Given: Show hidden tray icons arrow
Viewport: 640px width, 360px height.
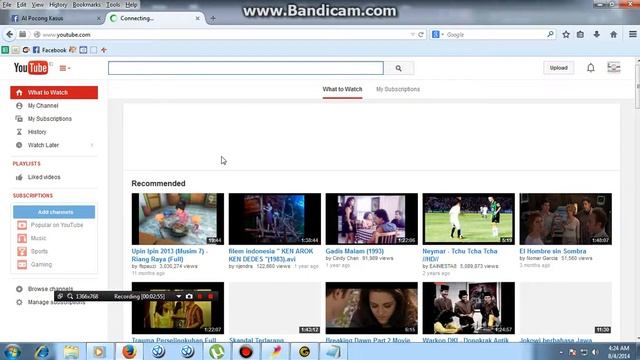Looking at the screenshot, I should 561,352.
